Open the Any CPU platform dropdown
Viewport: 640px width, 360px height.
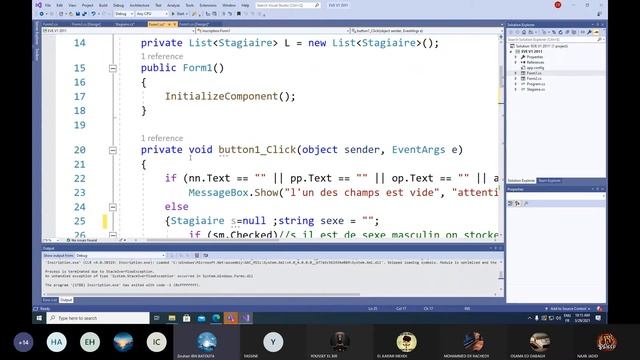[x=151, y=14]
